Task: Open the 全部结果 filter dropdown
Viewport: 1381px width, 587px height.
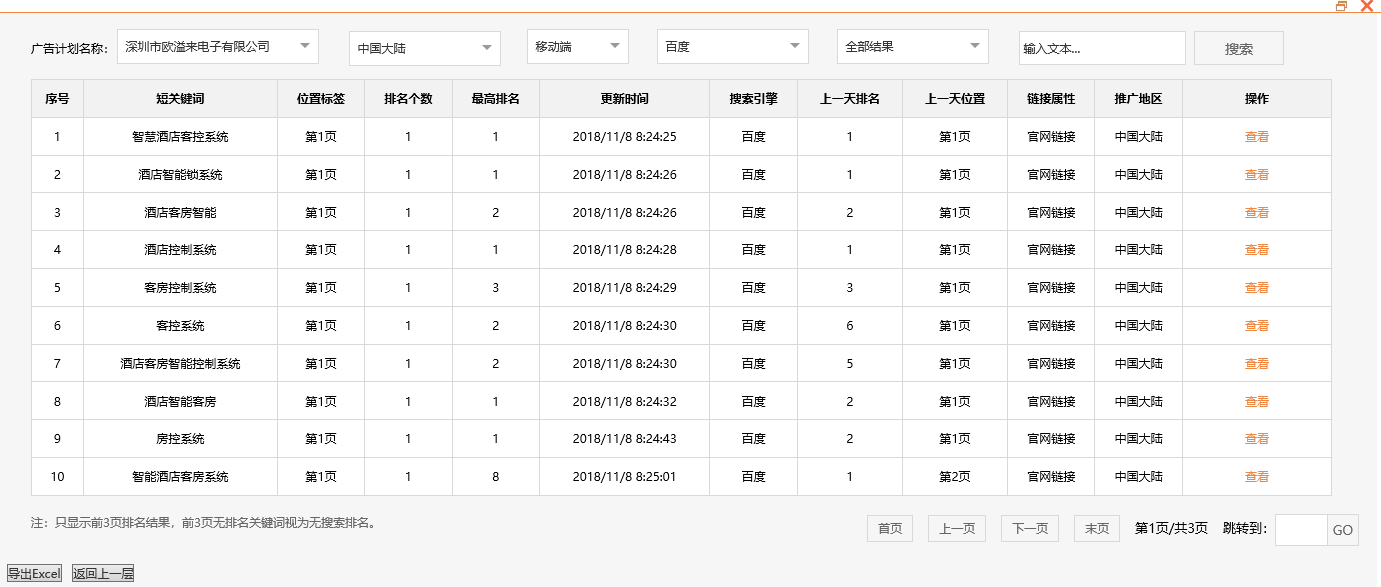Action: pos(911,46)
